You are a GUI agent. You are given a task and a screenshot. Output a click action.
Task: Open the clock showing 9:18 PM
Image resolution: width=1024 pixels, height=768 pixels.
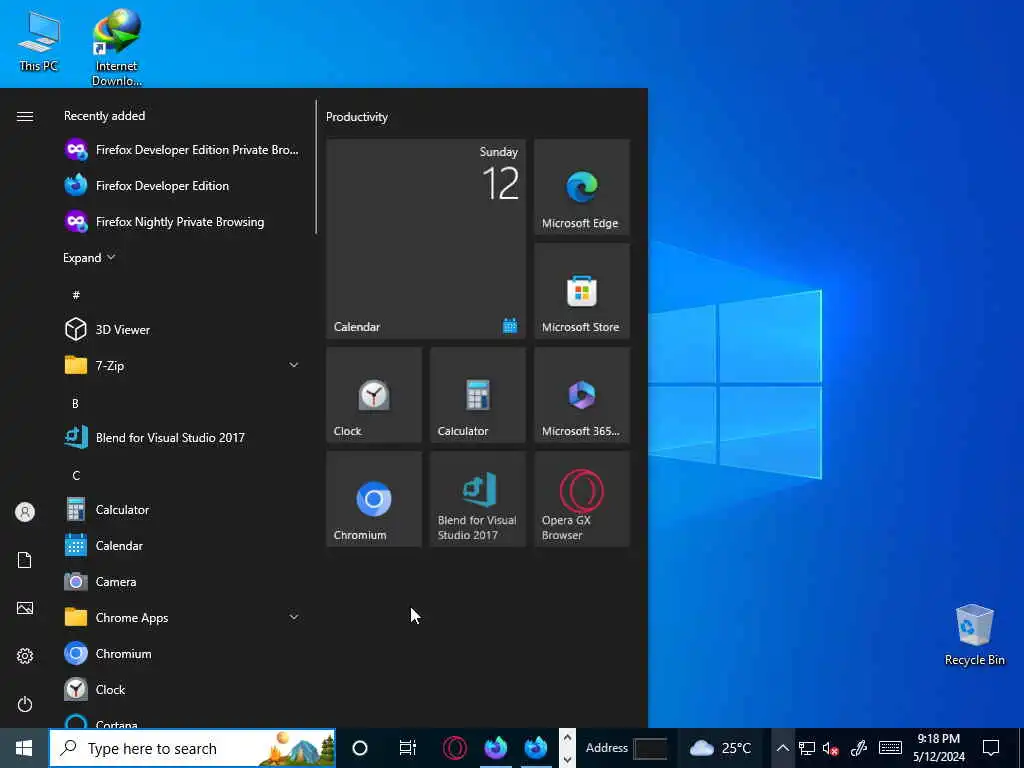point(938,748)
